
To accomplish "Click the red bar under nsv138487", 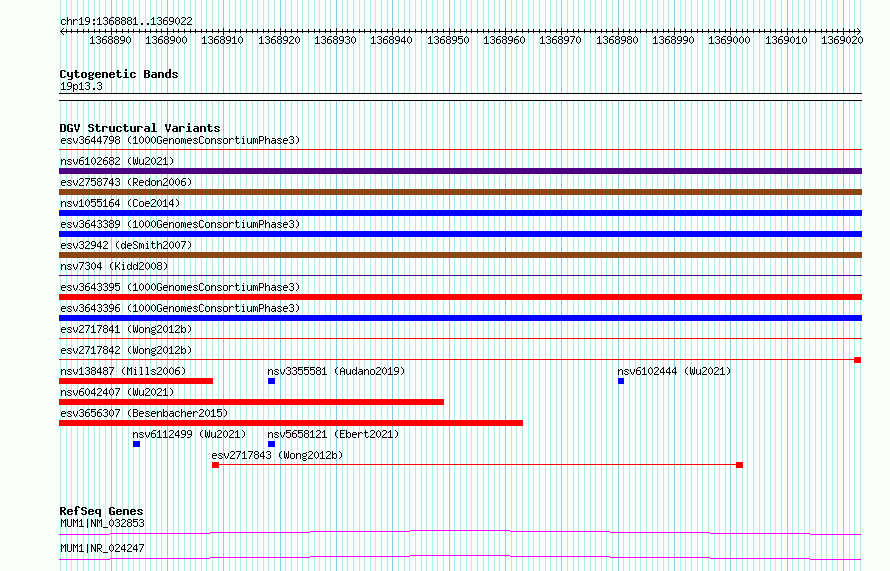I will (x=136, y=381).
